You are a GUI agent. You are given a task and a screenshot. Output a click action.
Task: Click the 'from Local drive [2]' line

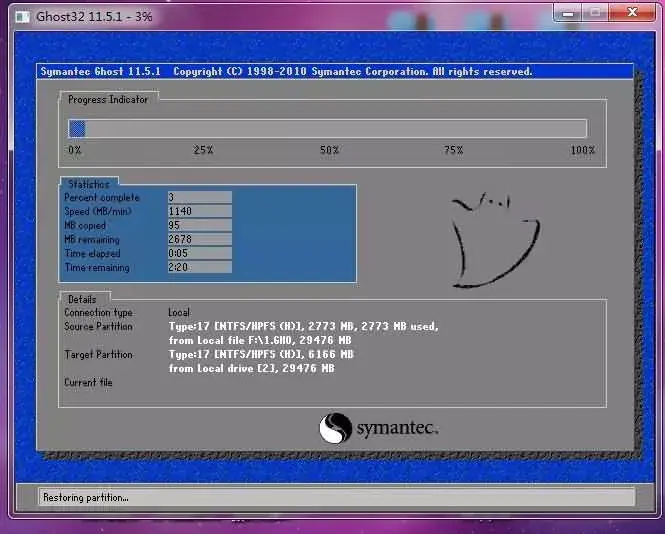coord(251,369)
